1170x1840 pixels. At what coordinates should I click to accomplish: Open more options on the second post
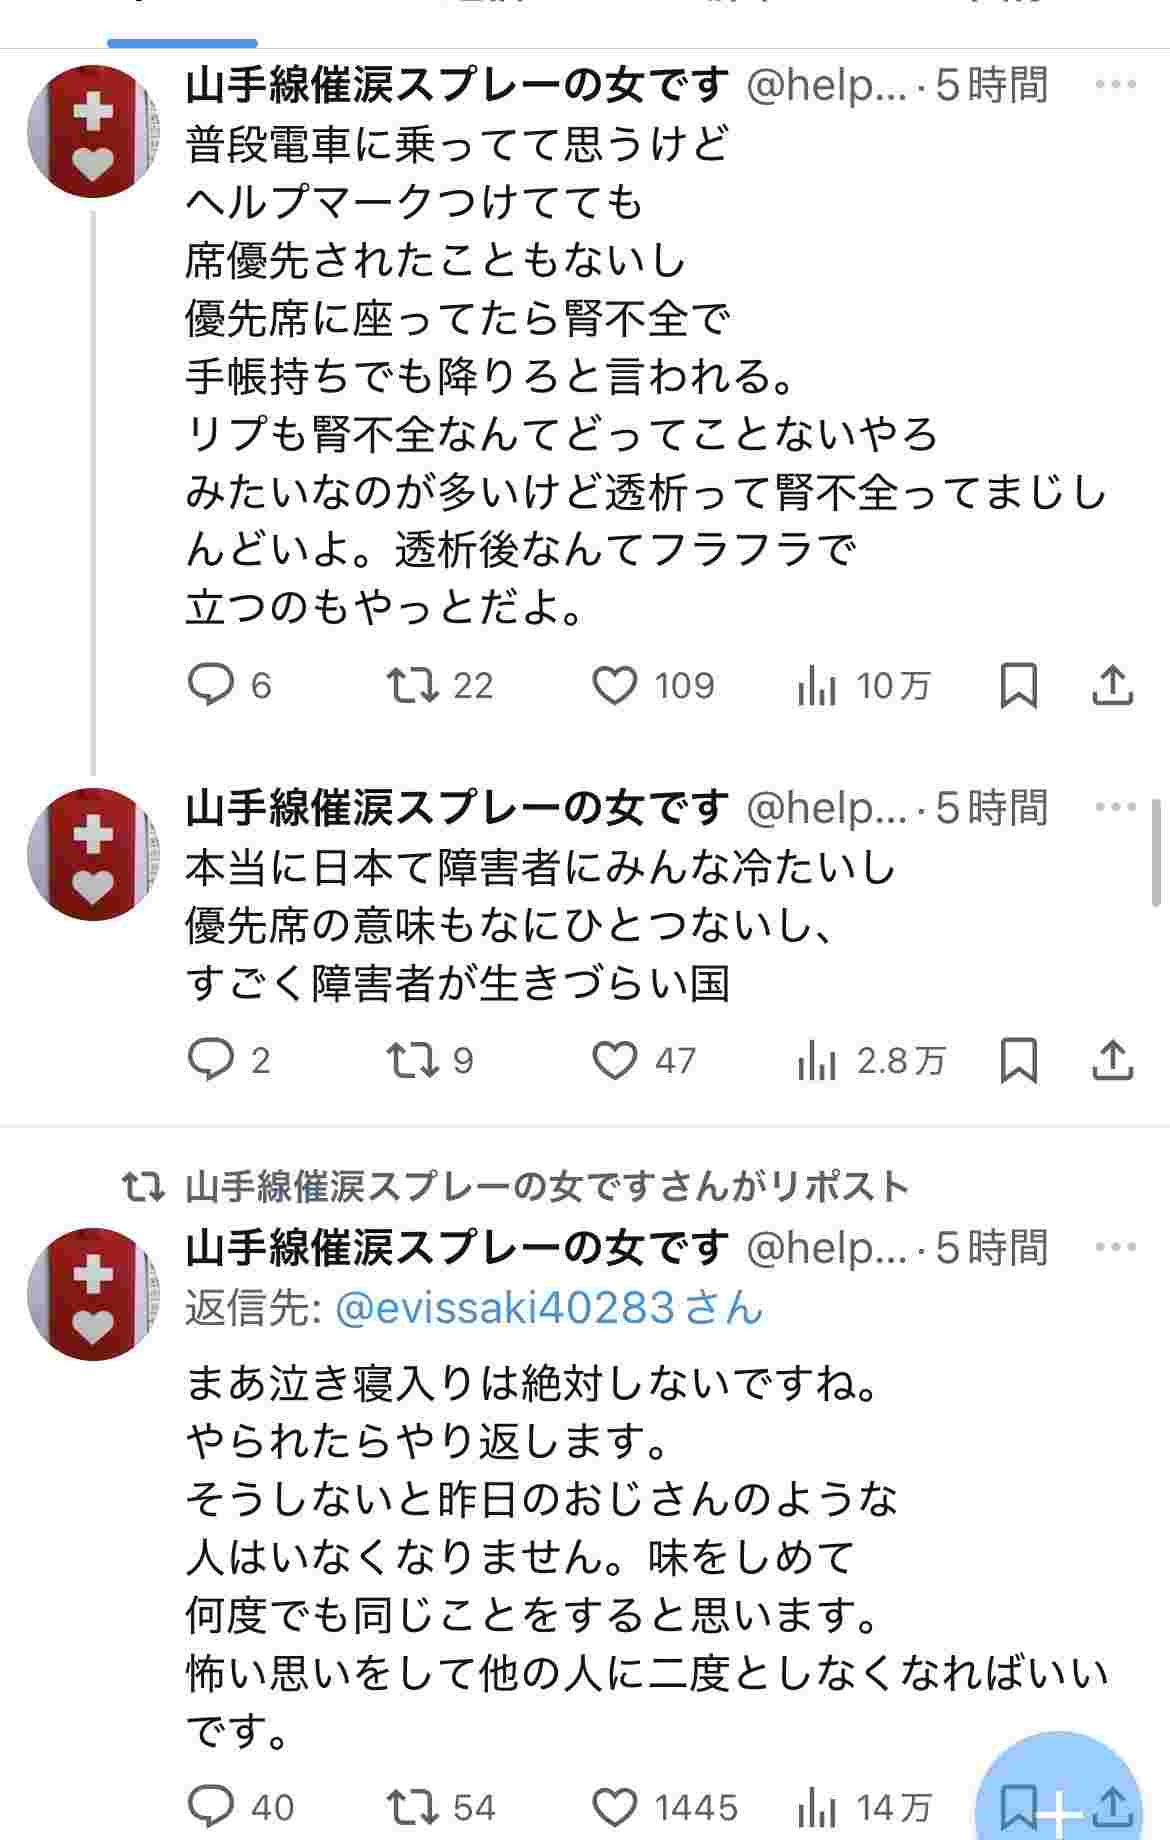pyautogui.click(x=1116, y=808)
